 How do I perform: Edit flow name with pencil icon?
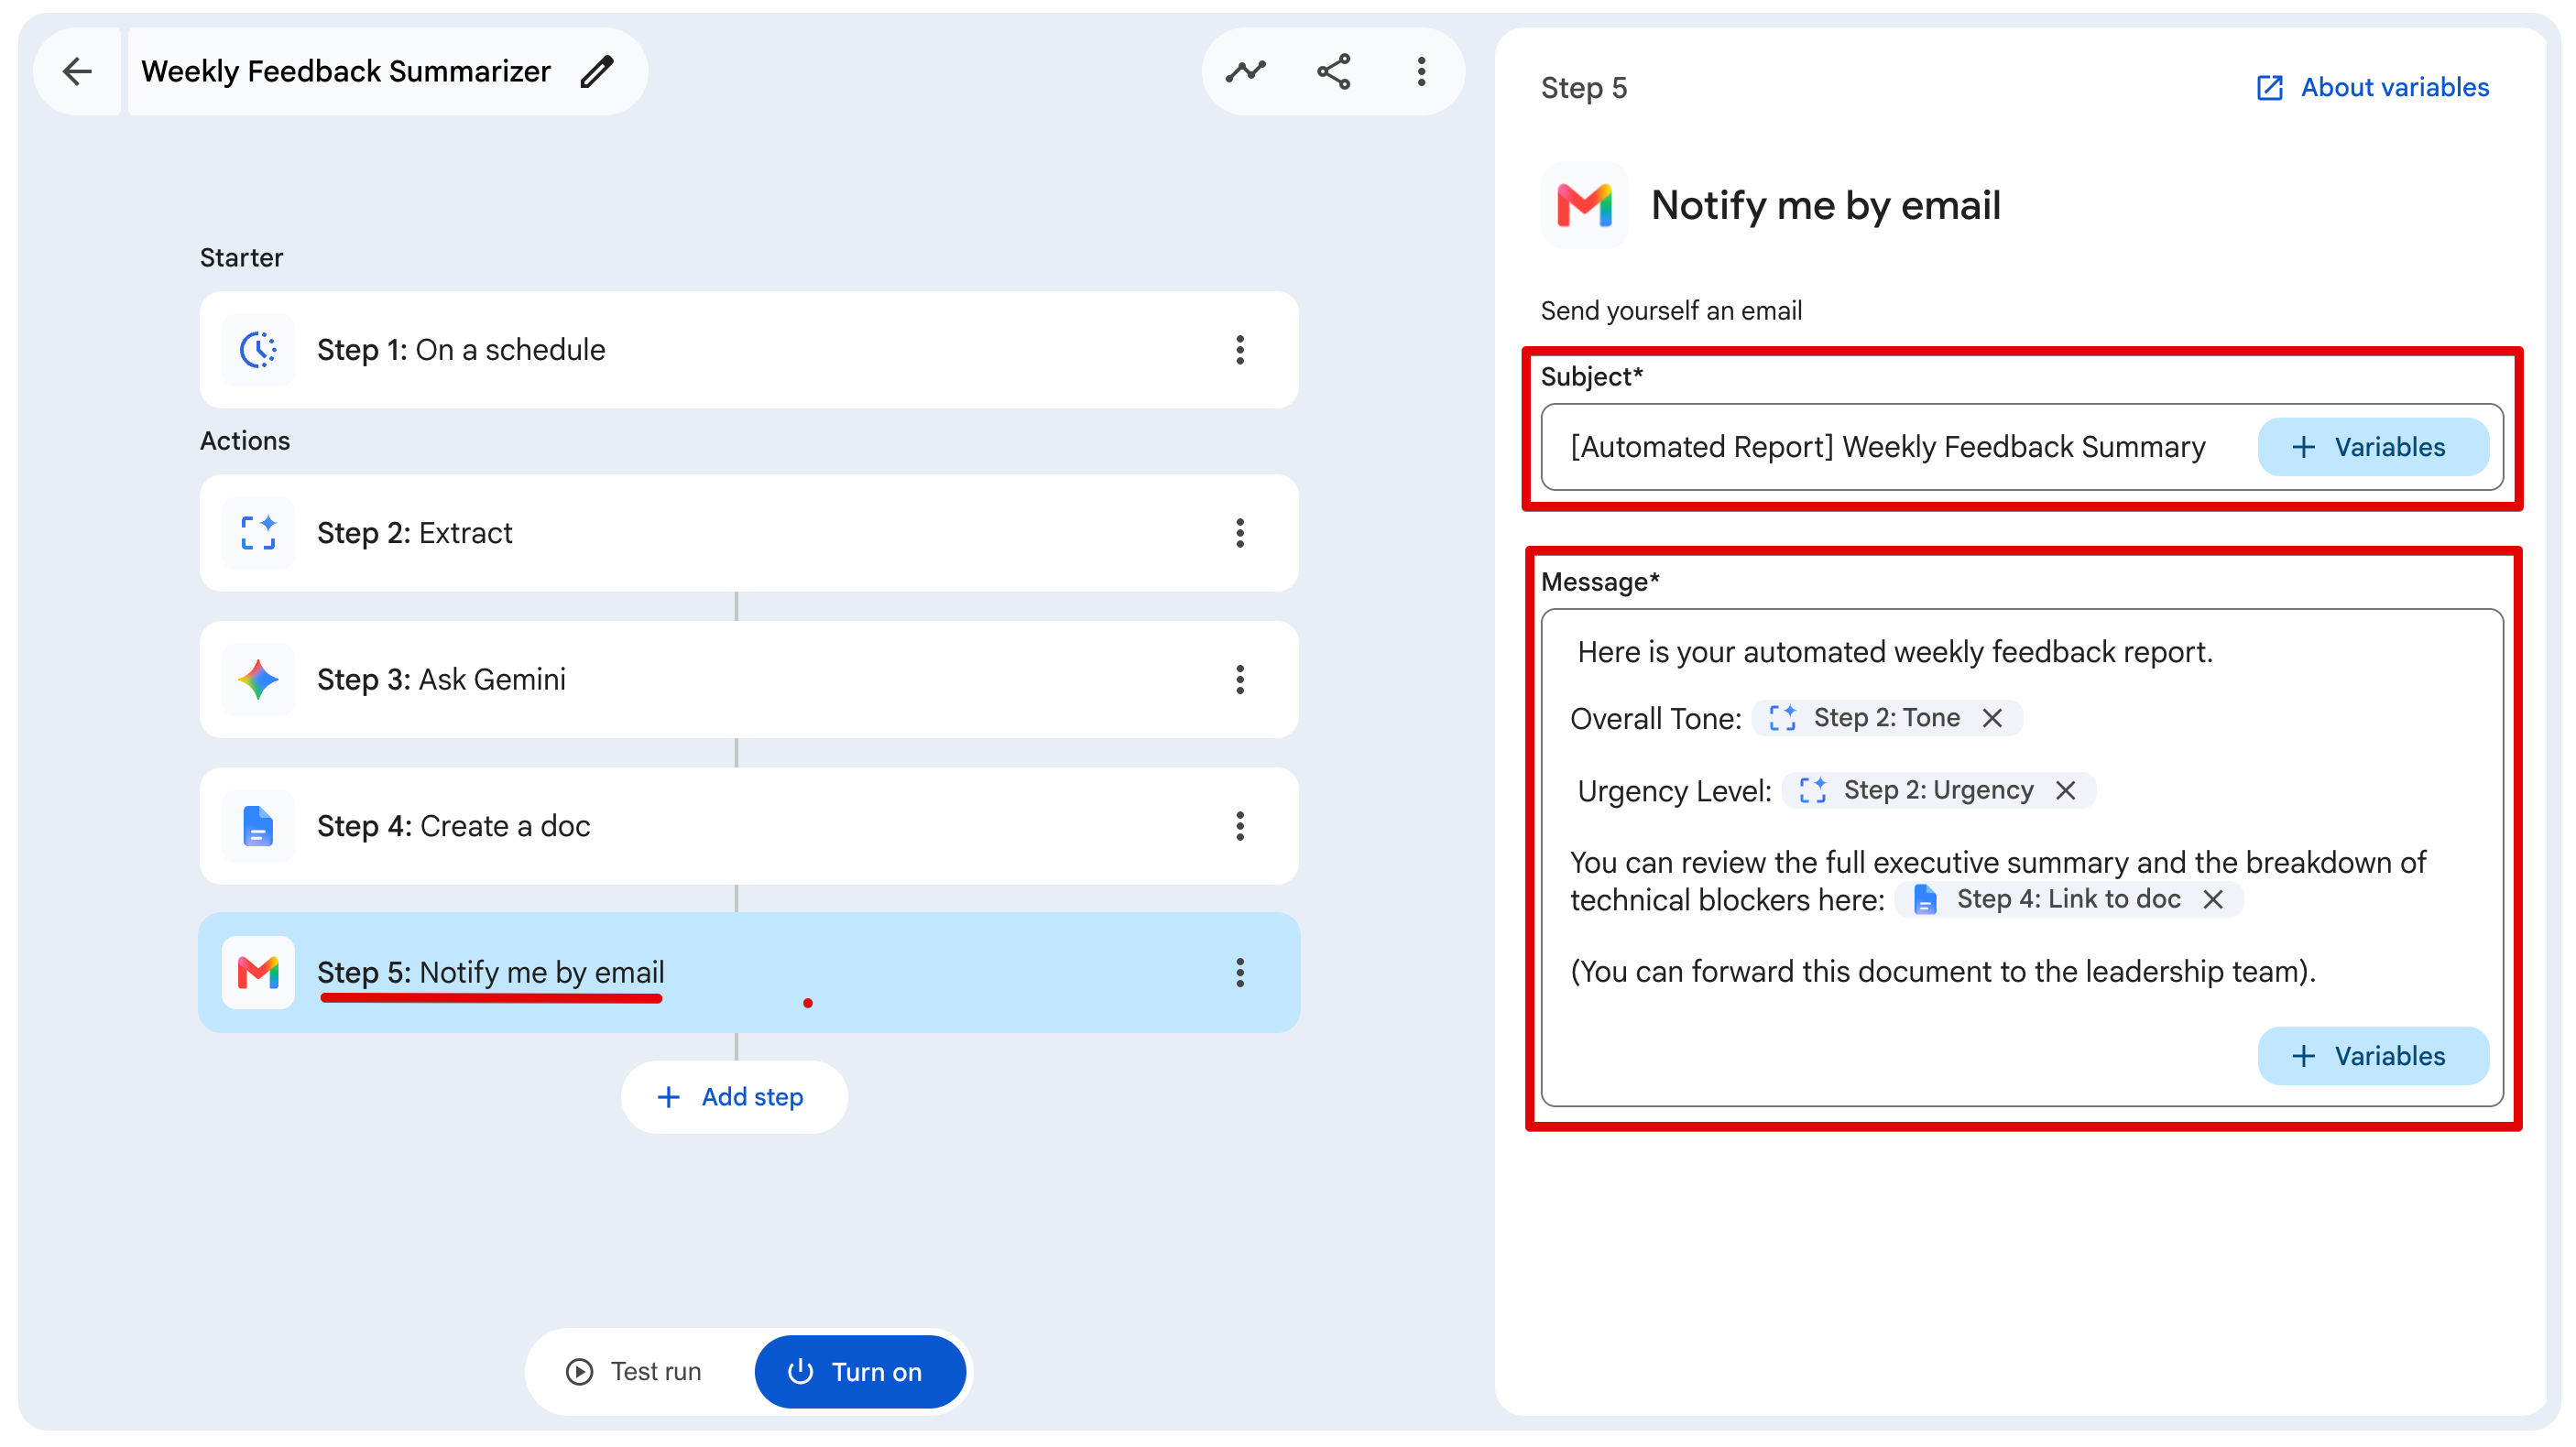597,71
